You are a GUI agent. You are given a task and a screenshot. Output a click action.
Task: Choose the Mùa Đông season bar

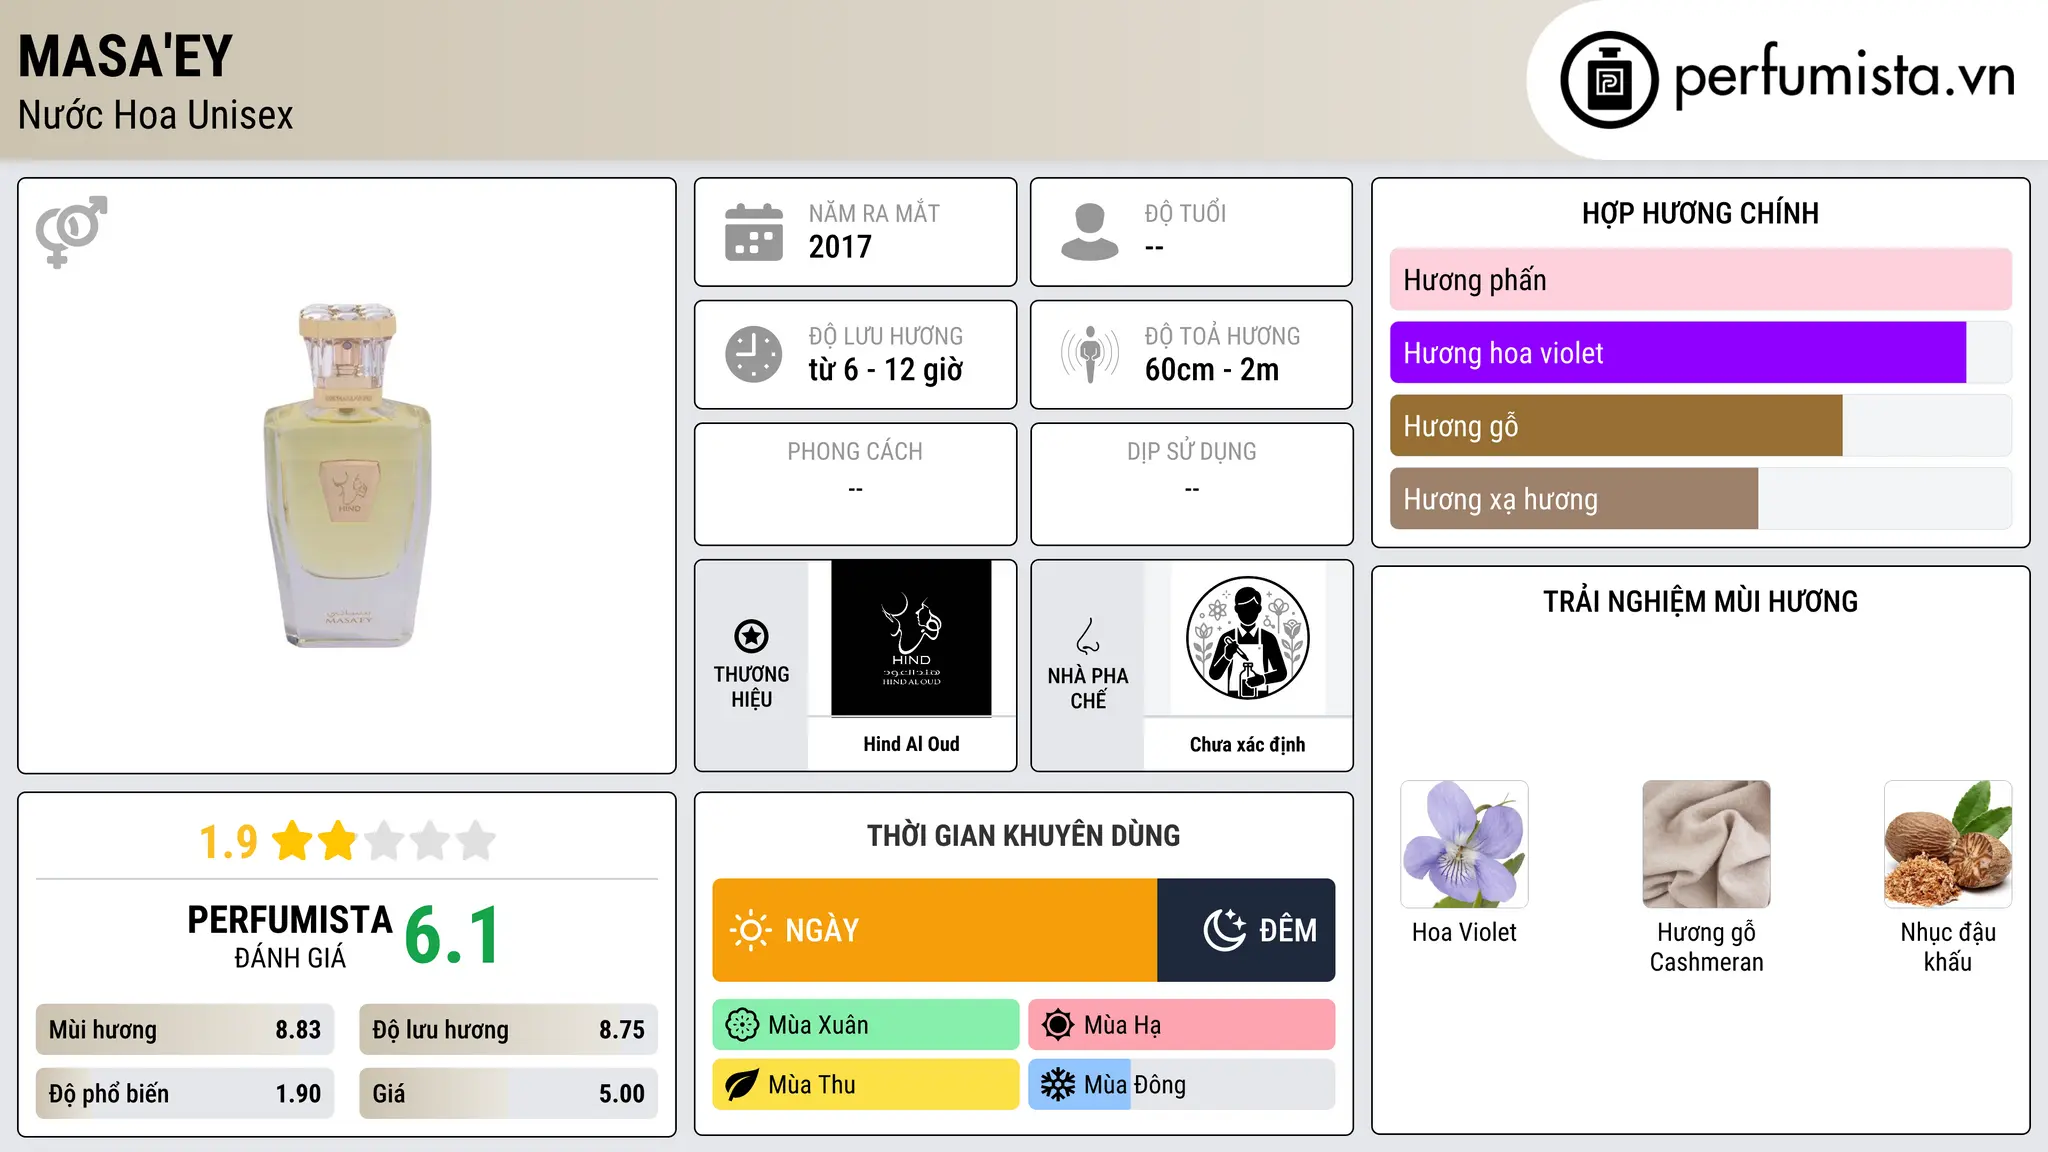click(x=1182, y=1085)
